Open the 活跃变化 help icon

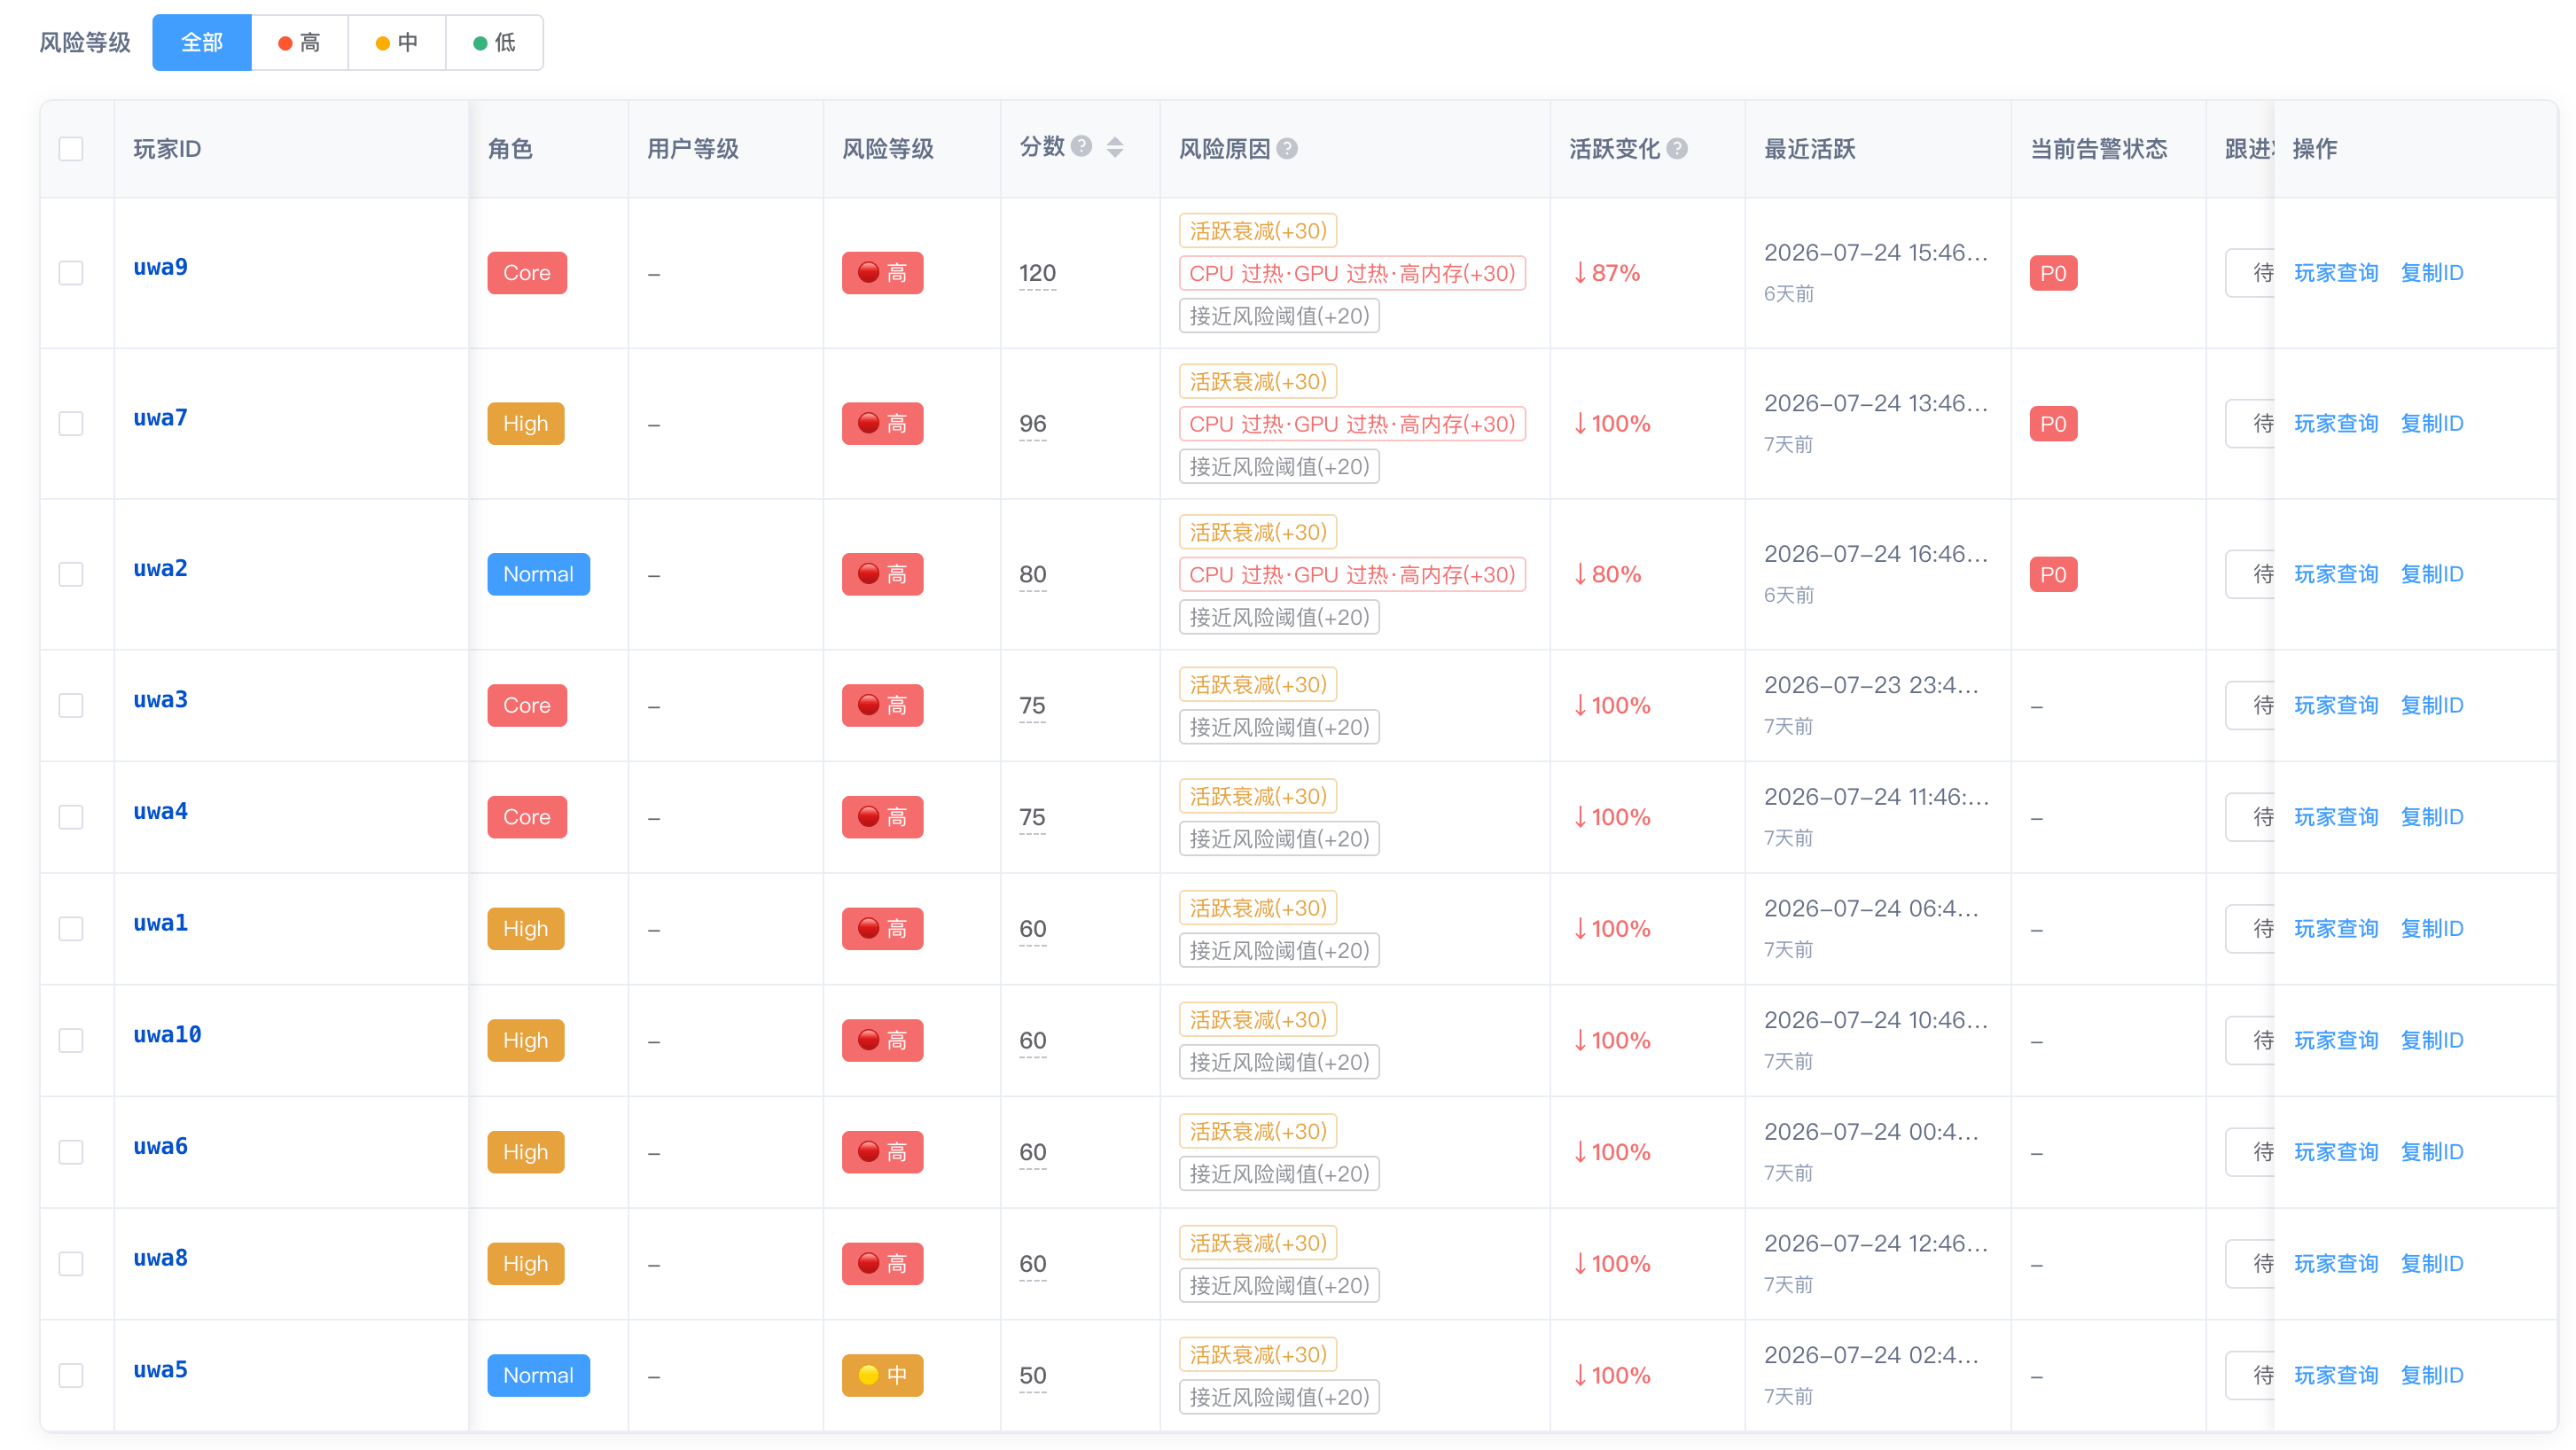click(1677, 149)
